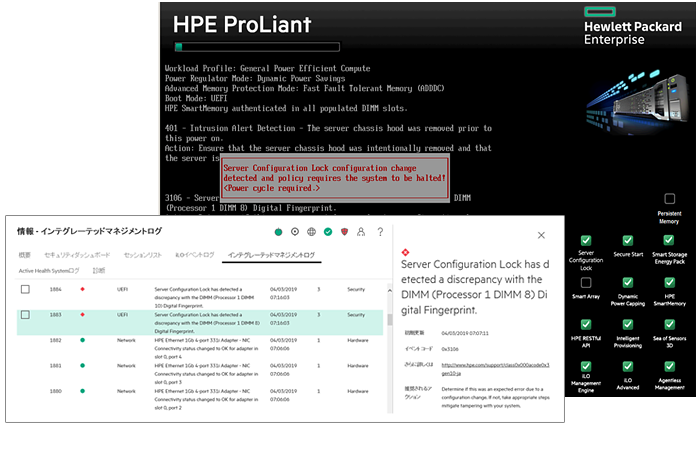This screenshot has height=460, width=700.
Task: Select checkbox for log entry 1883
Action: point(25,315)
